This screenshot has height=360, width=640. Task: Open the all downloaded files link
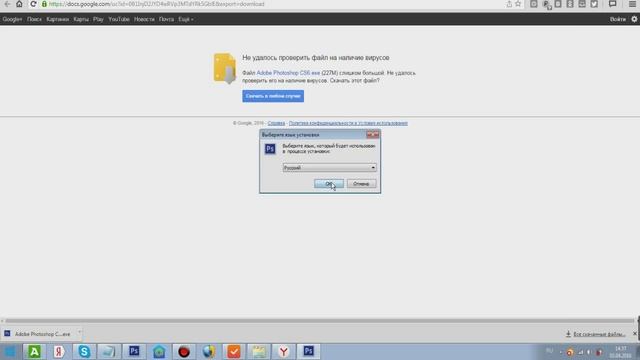(x=599, y=334)
